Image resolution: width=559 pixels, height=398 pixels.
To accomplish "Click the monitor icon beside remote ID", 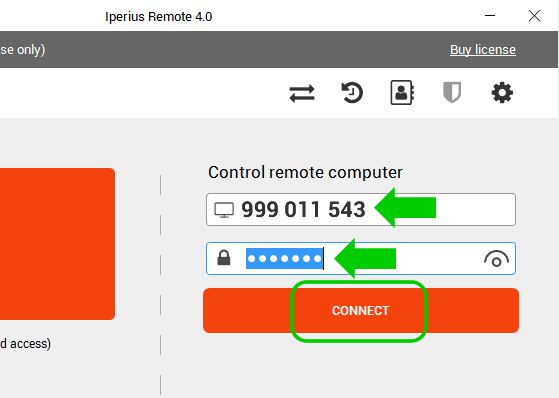I will tap(224, 210).
